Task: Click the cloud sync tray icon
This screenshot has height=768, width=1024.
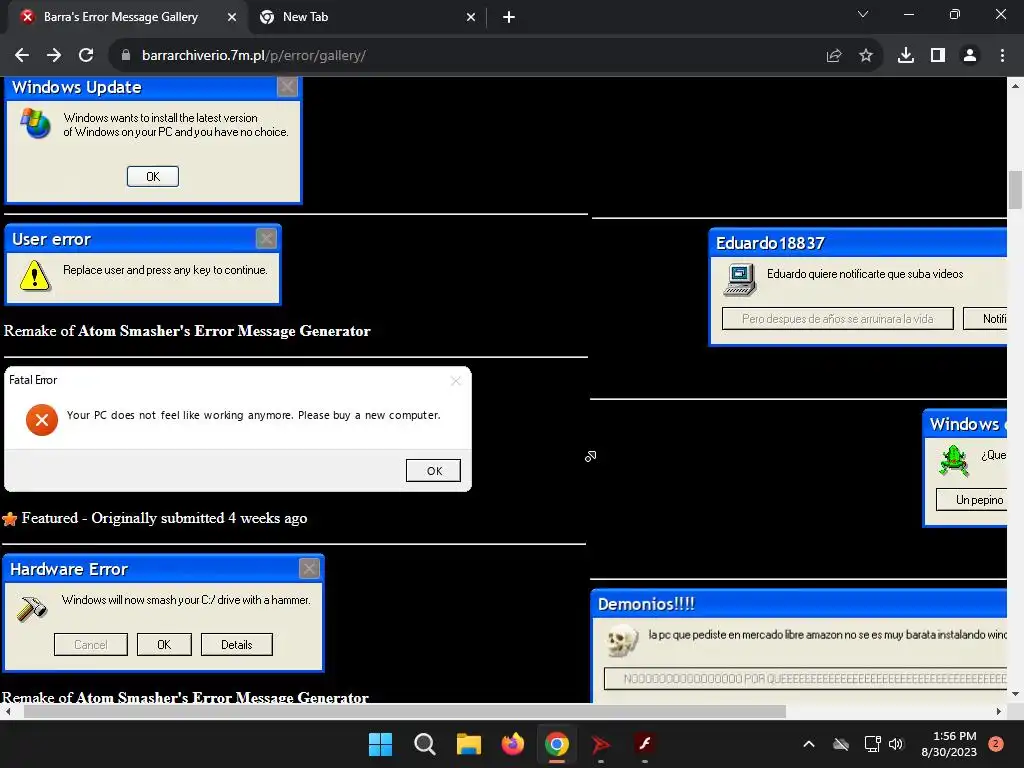Action: click(x=841, y=744)
